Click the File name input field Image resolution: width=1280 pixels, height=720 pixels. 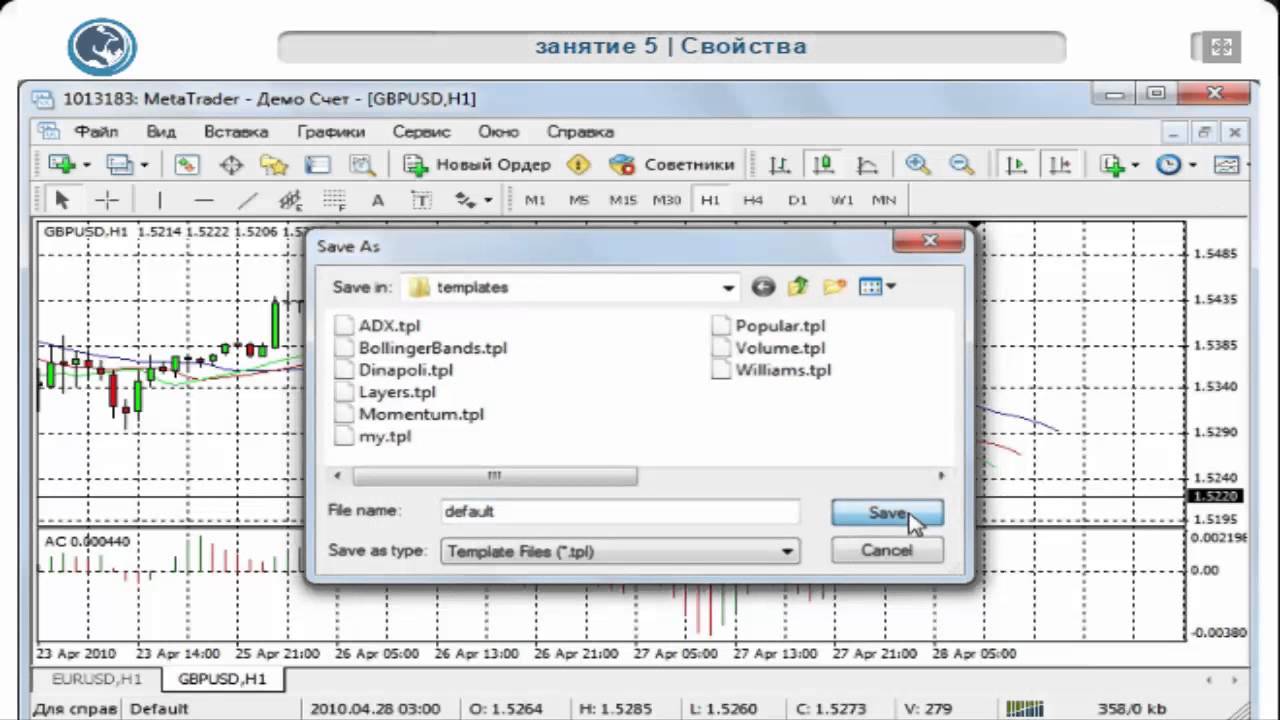tap(619, 511)
